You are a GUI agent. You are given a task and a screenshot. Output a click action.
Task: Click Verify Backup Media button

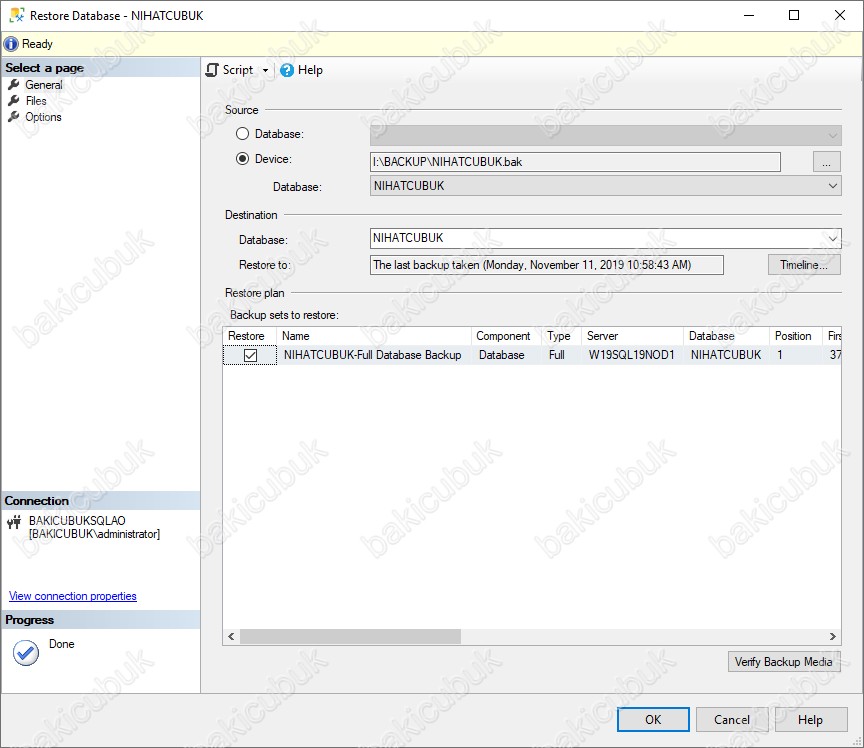point(784,662)
